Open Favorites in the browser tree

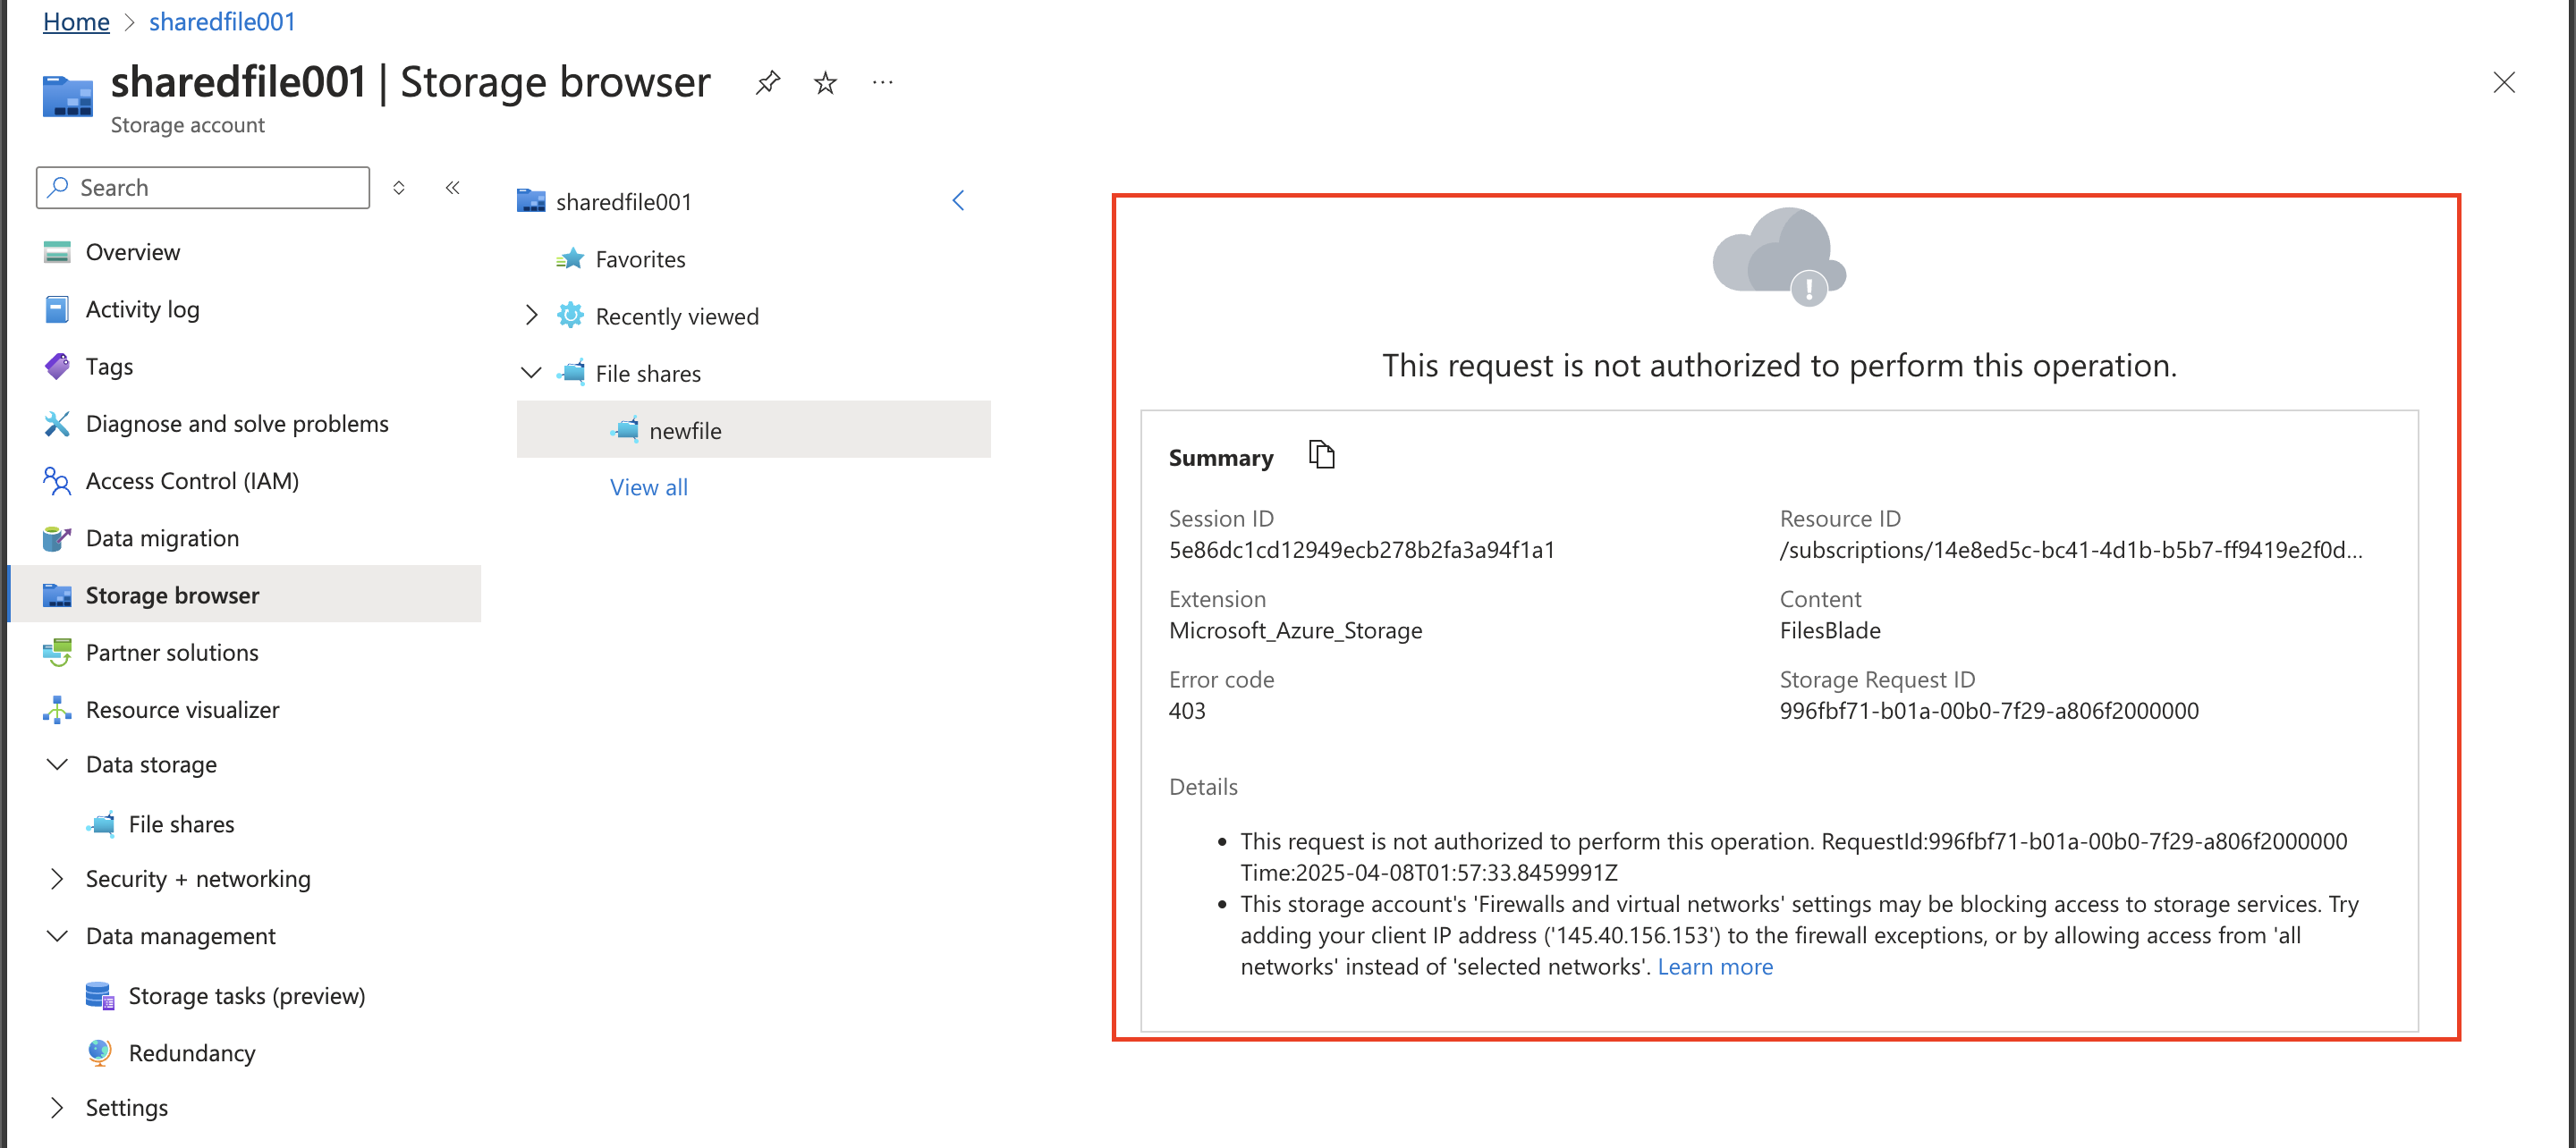click(640, 259)
